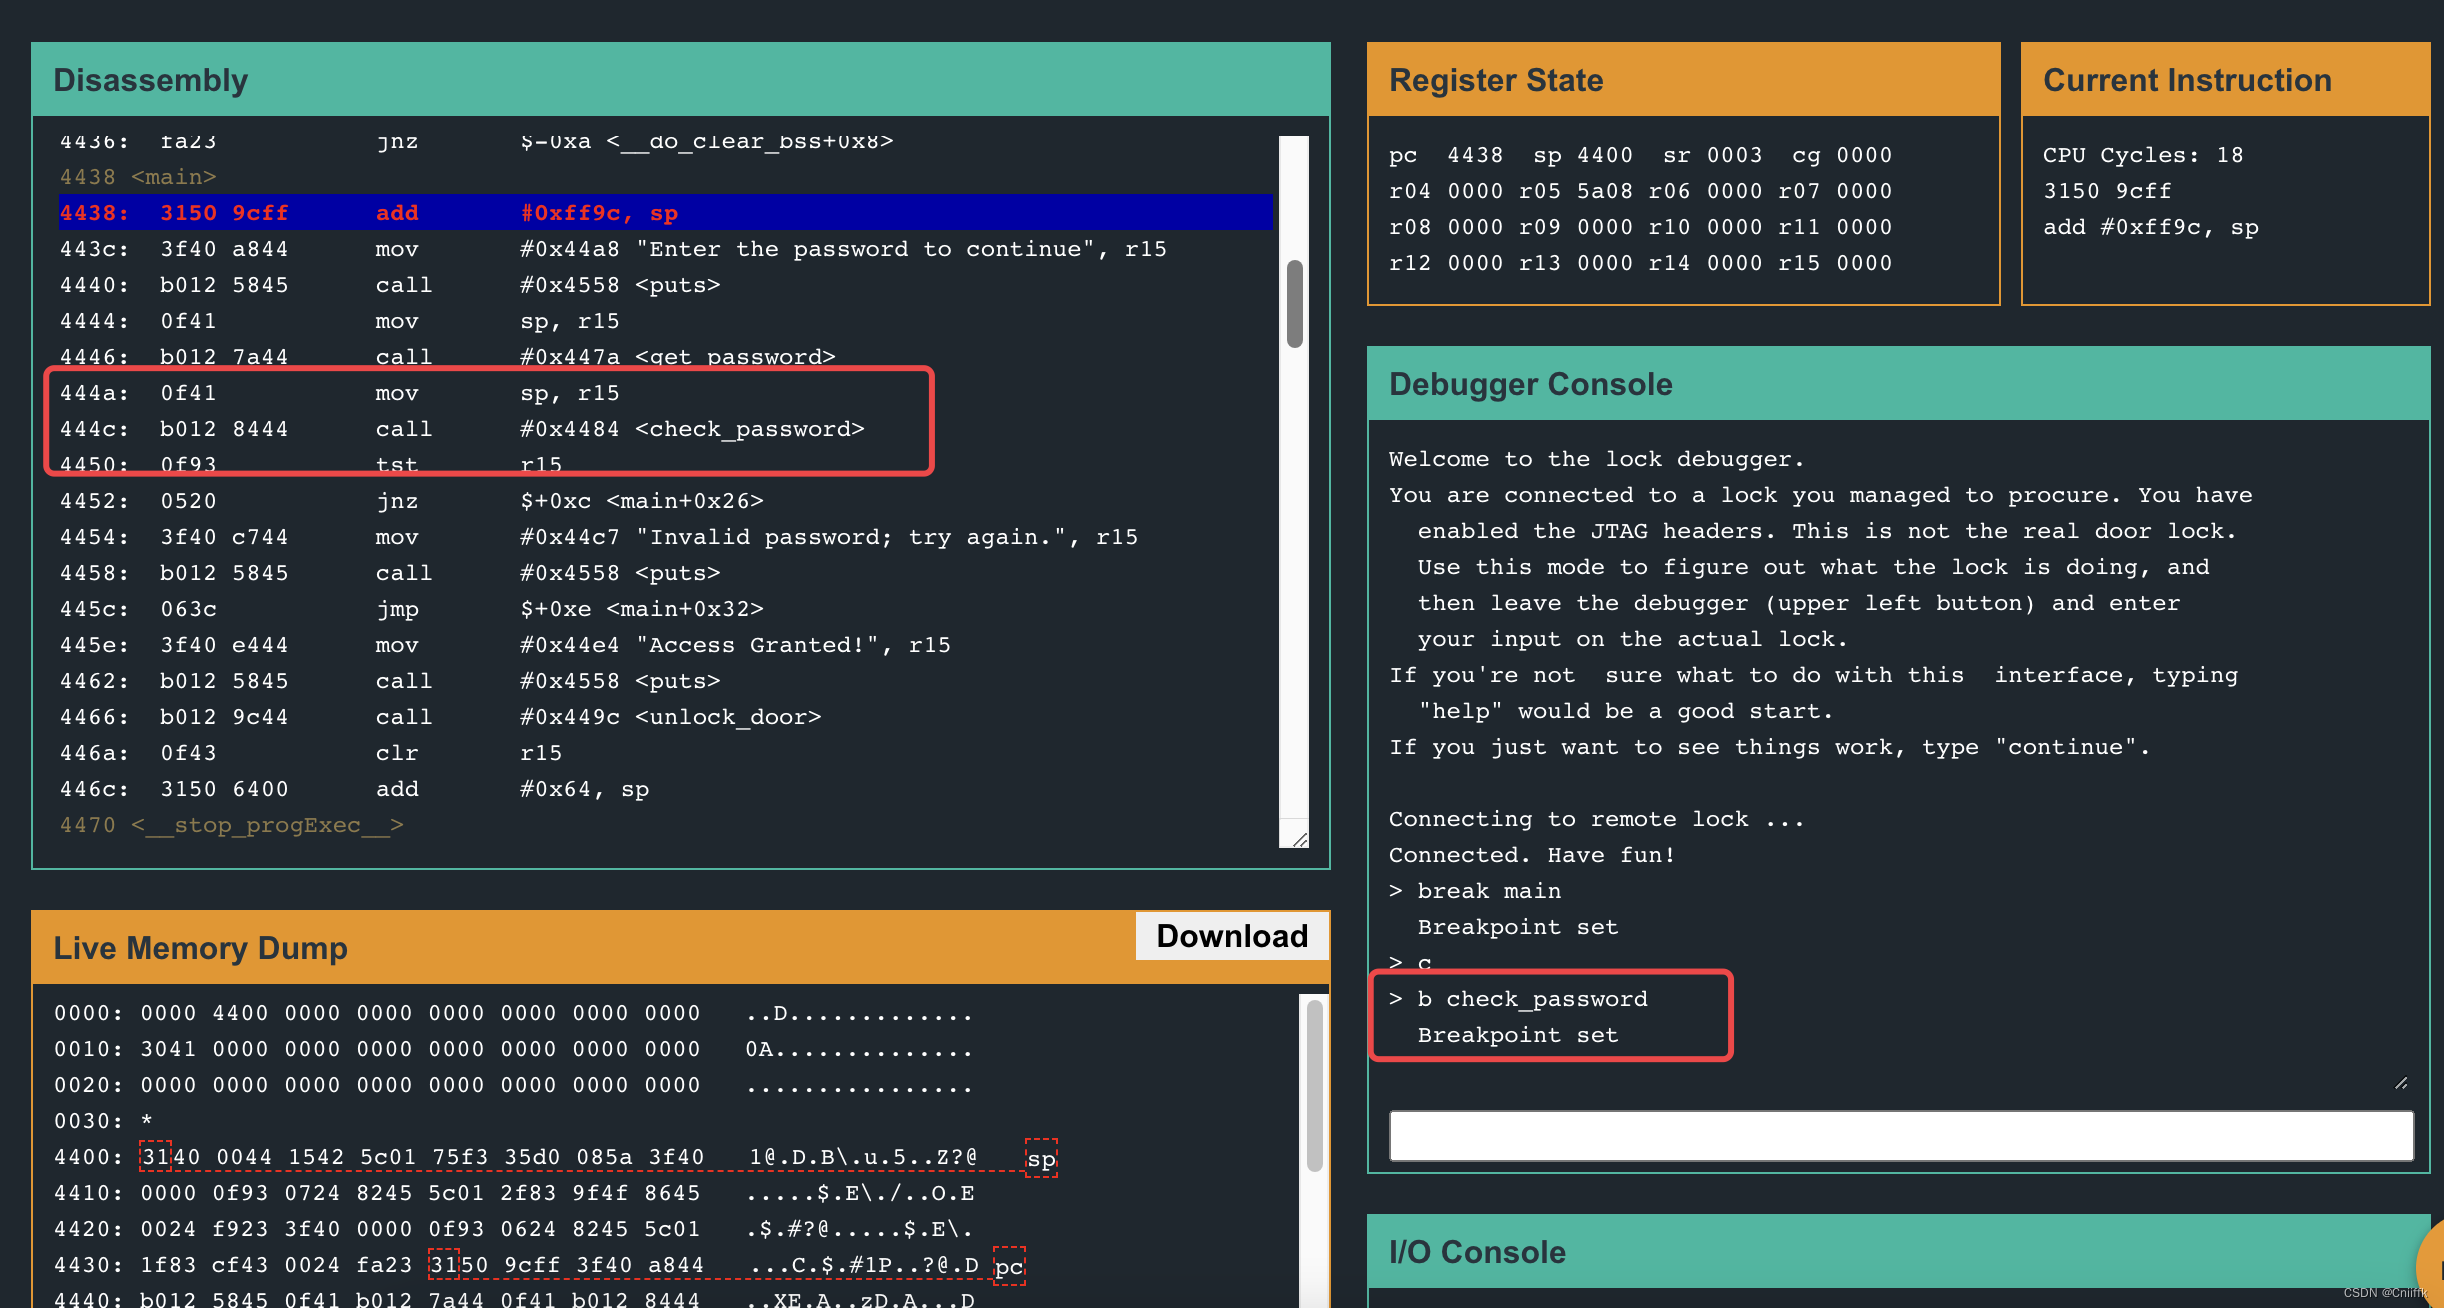2444x1308 pixels.
Task: Click the memory dump row 4400
Action: coord(514,1157)
